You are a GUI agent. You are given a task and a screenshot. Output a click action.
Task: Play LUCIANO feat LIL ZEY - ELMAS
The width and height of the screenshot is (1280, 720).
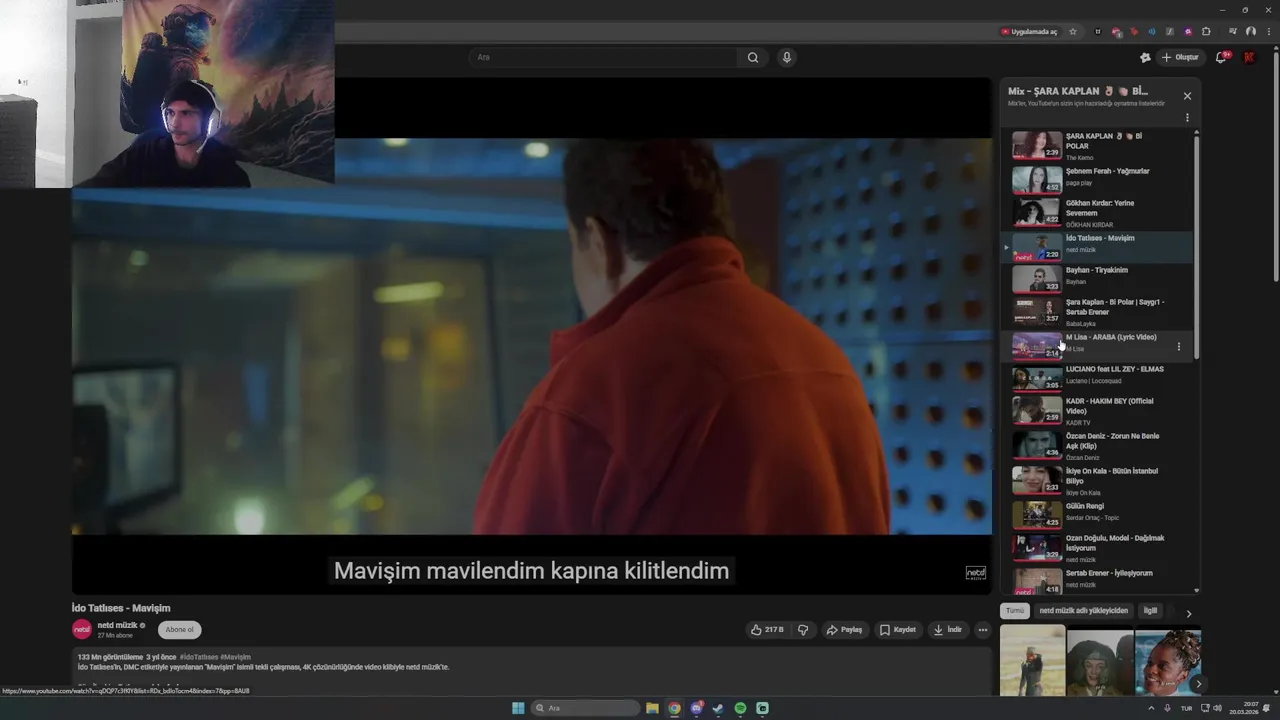tap(1097, 377)
